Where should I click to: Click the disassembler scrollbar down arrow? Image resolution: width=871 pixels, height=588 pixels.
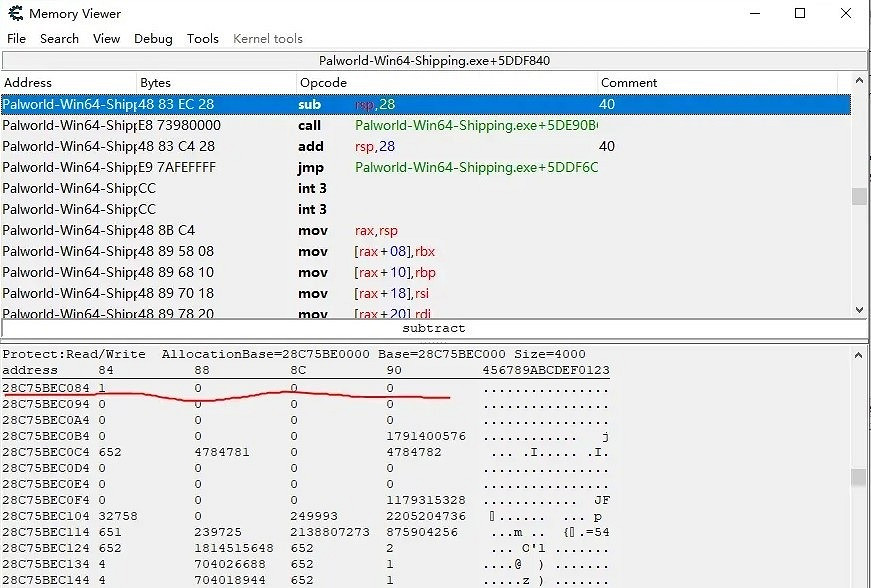[x=859, y=310]
